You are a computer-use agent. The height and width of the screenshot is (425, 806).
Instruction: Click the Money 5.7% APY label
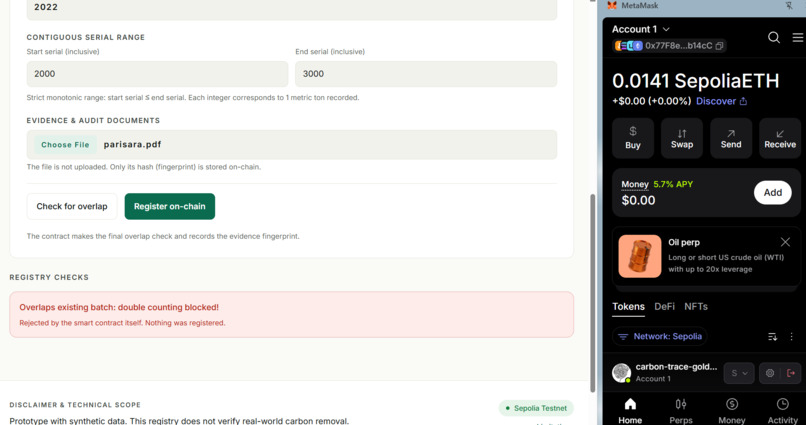(657, 184)
